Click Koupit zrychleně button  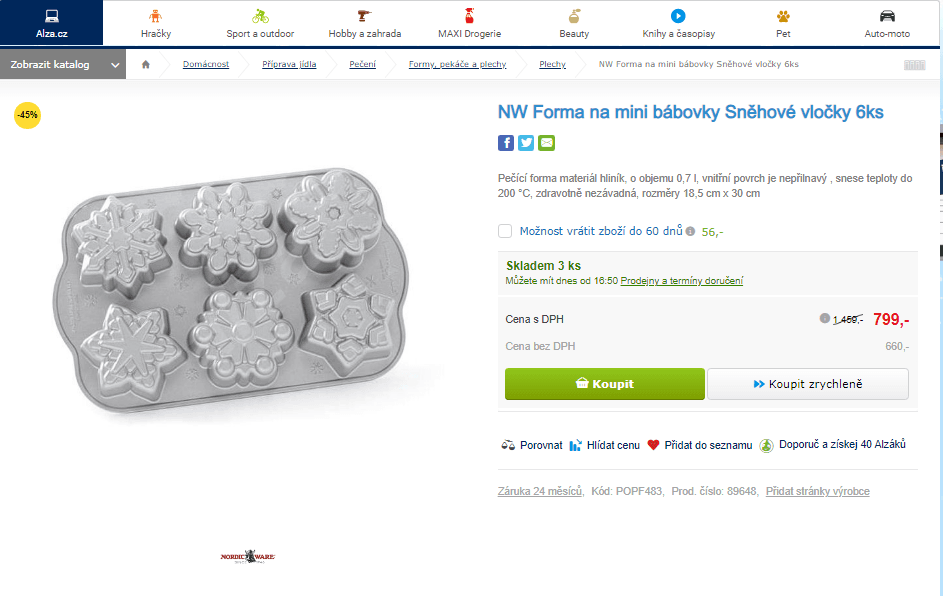pos(808,383)
